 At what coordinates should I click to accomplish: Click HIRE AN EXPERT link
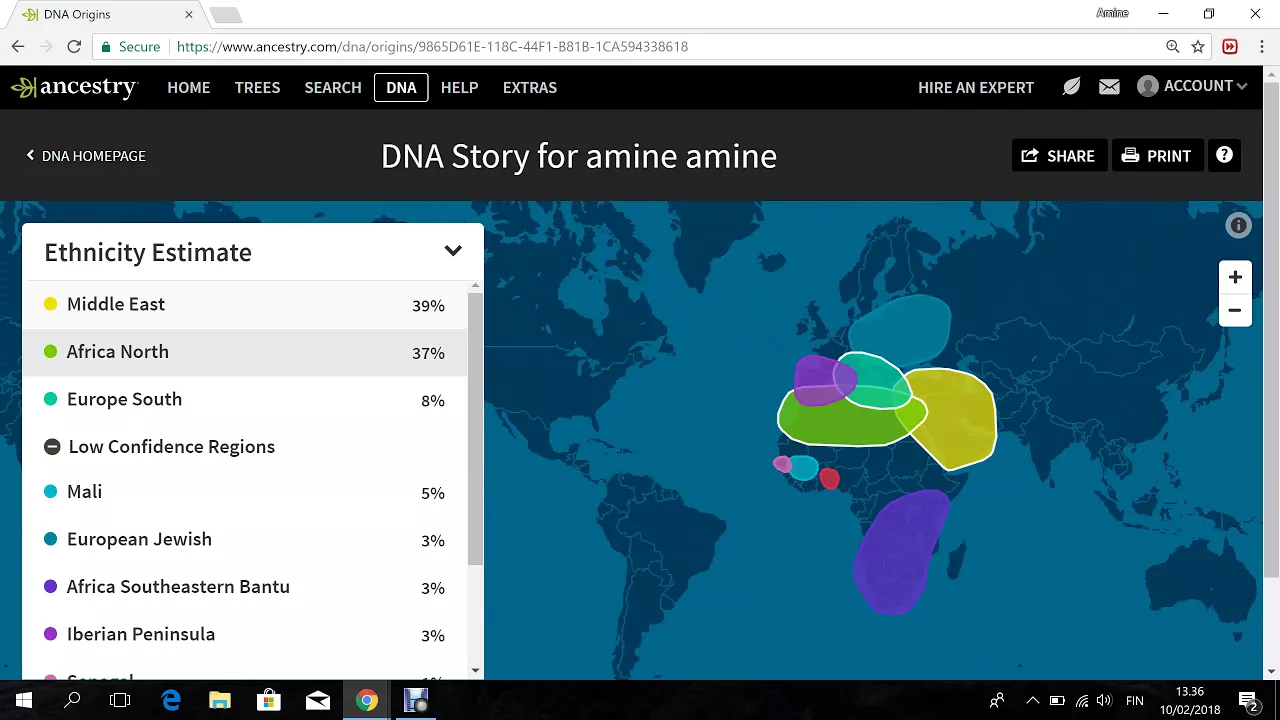pyautogui.click(x=975, y=87)
